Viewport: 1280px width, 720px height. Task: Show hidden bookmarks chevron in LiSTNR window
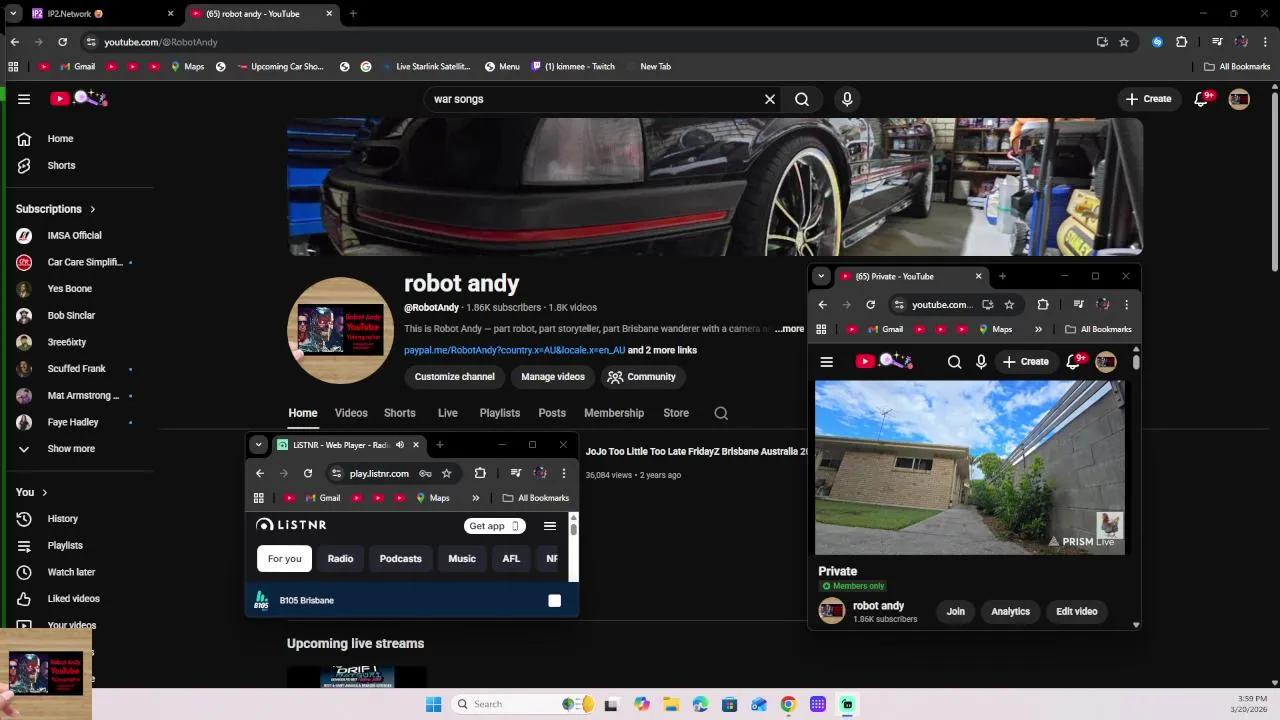click(476, 498)
